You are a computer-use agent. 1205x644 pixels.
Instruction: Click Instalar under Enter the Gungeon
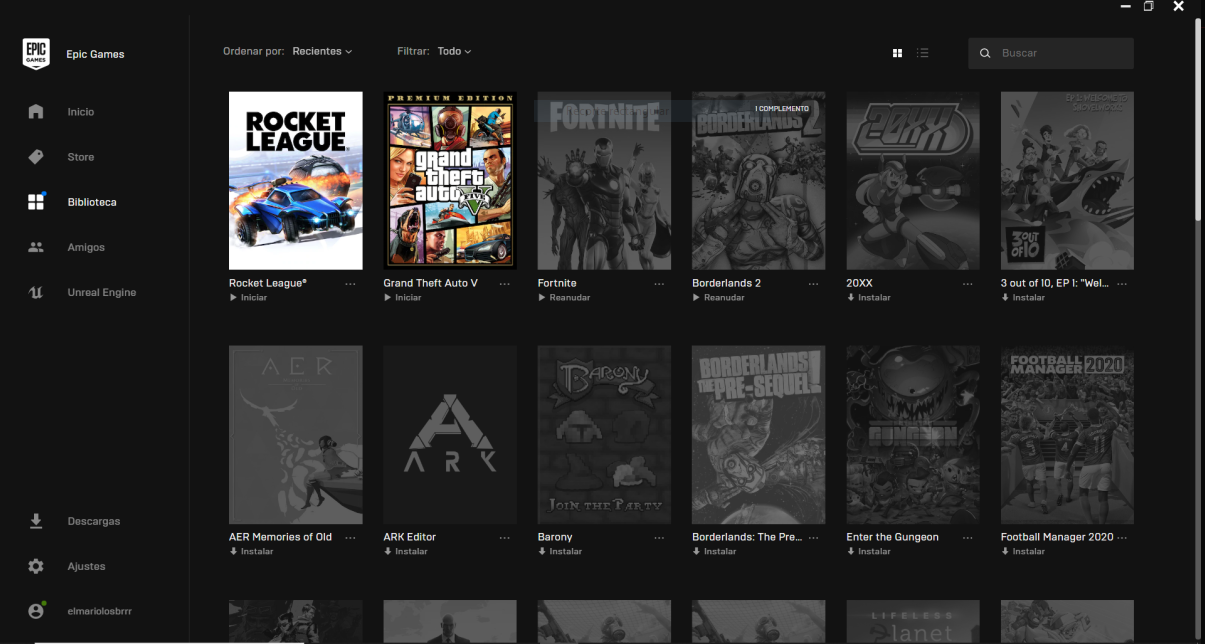tap(868, 552)
